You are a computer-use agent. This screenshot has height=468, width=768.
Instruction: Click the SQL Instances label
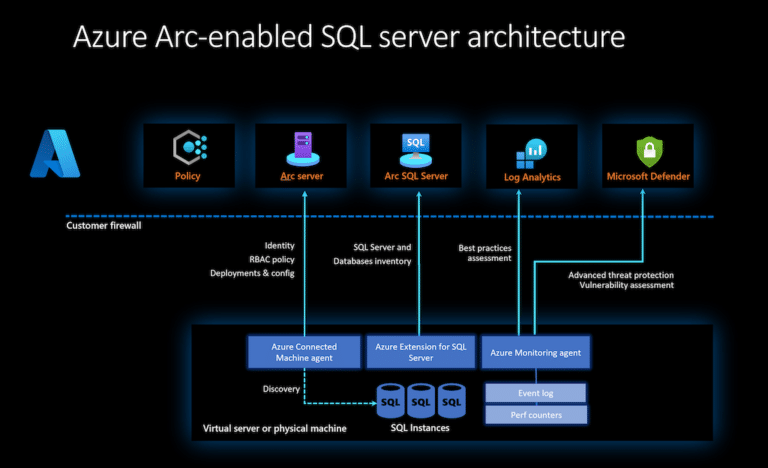point(420,428)
